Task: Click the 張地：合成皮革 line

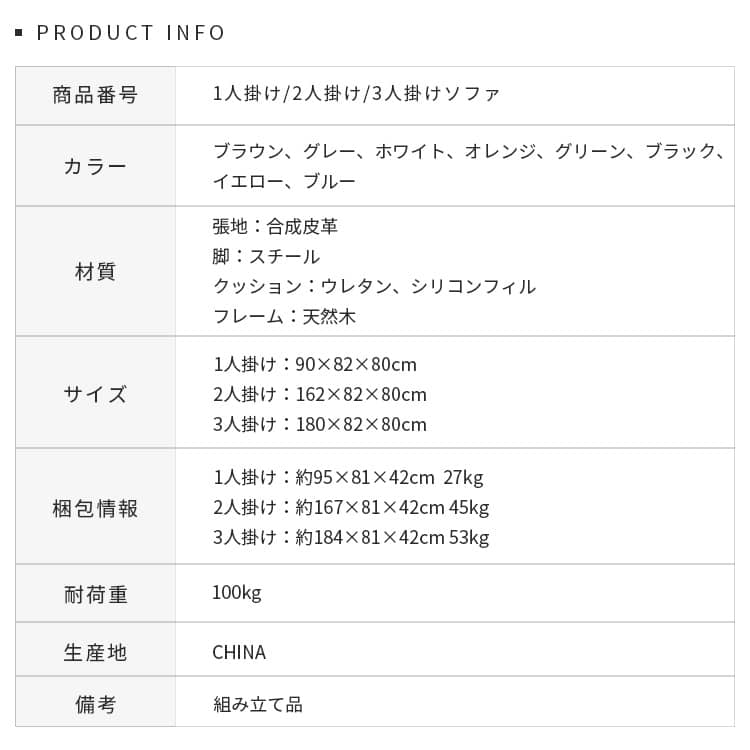Action: click(275, 226)
